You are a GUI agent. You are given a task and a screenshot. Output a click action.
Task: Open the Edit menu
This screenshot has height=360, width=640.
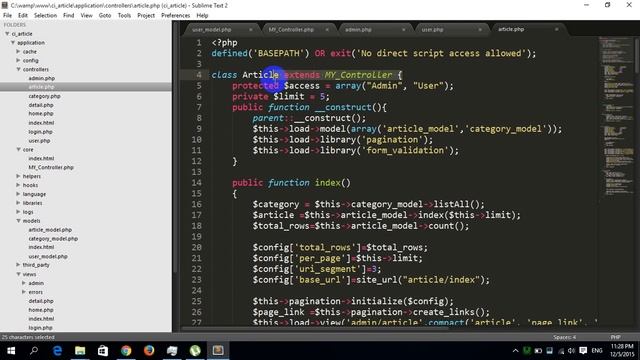(x=23, y=16)
